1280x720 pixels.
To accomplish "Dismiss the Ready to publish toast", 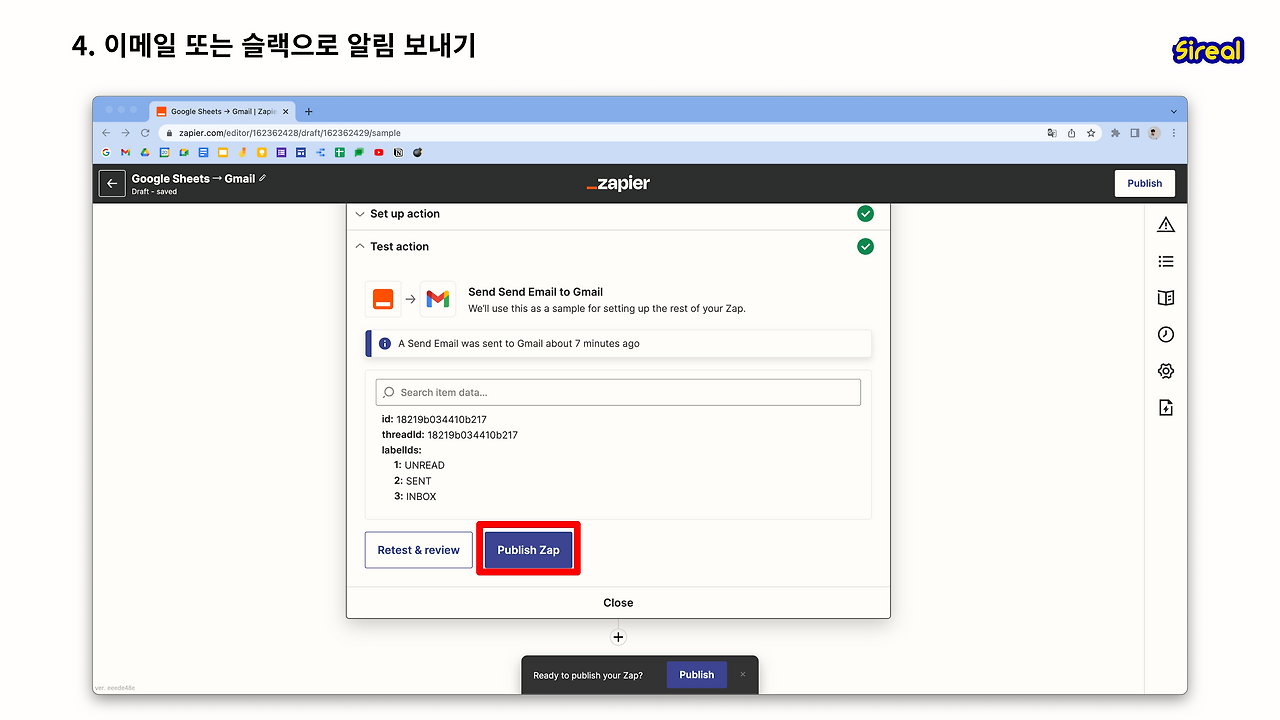I will click(743, 675).
